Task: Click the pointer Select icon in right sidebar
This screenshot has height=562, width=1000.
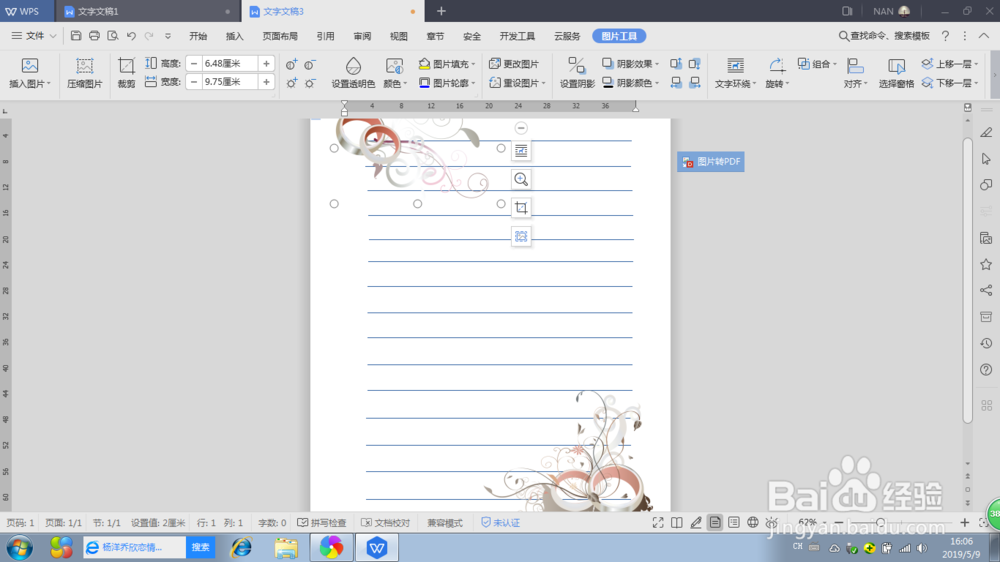Action: pos(986,158)
